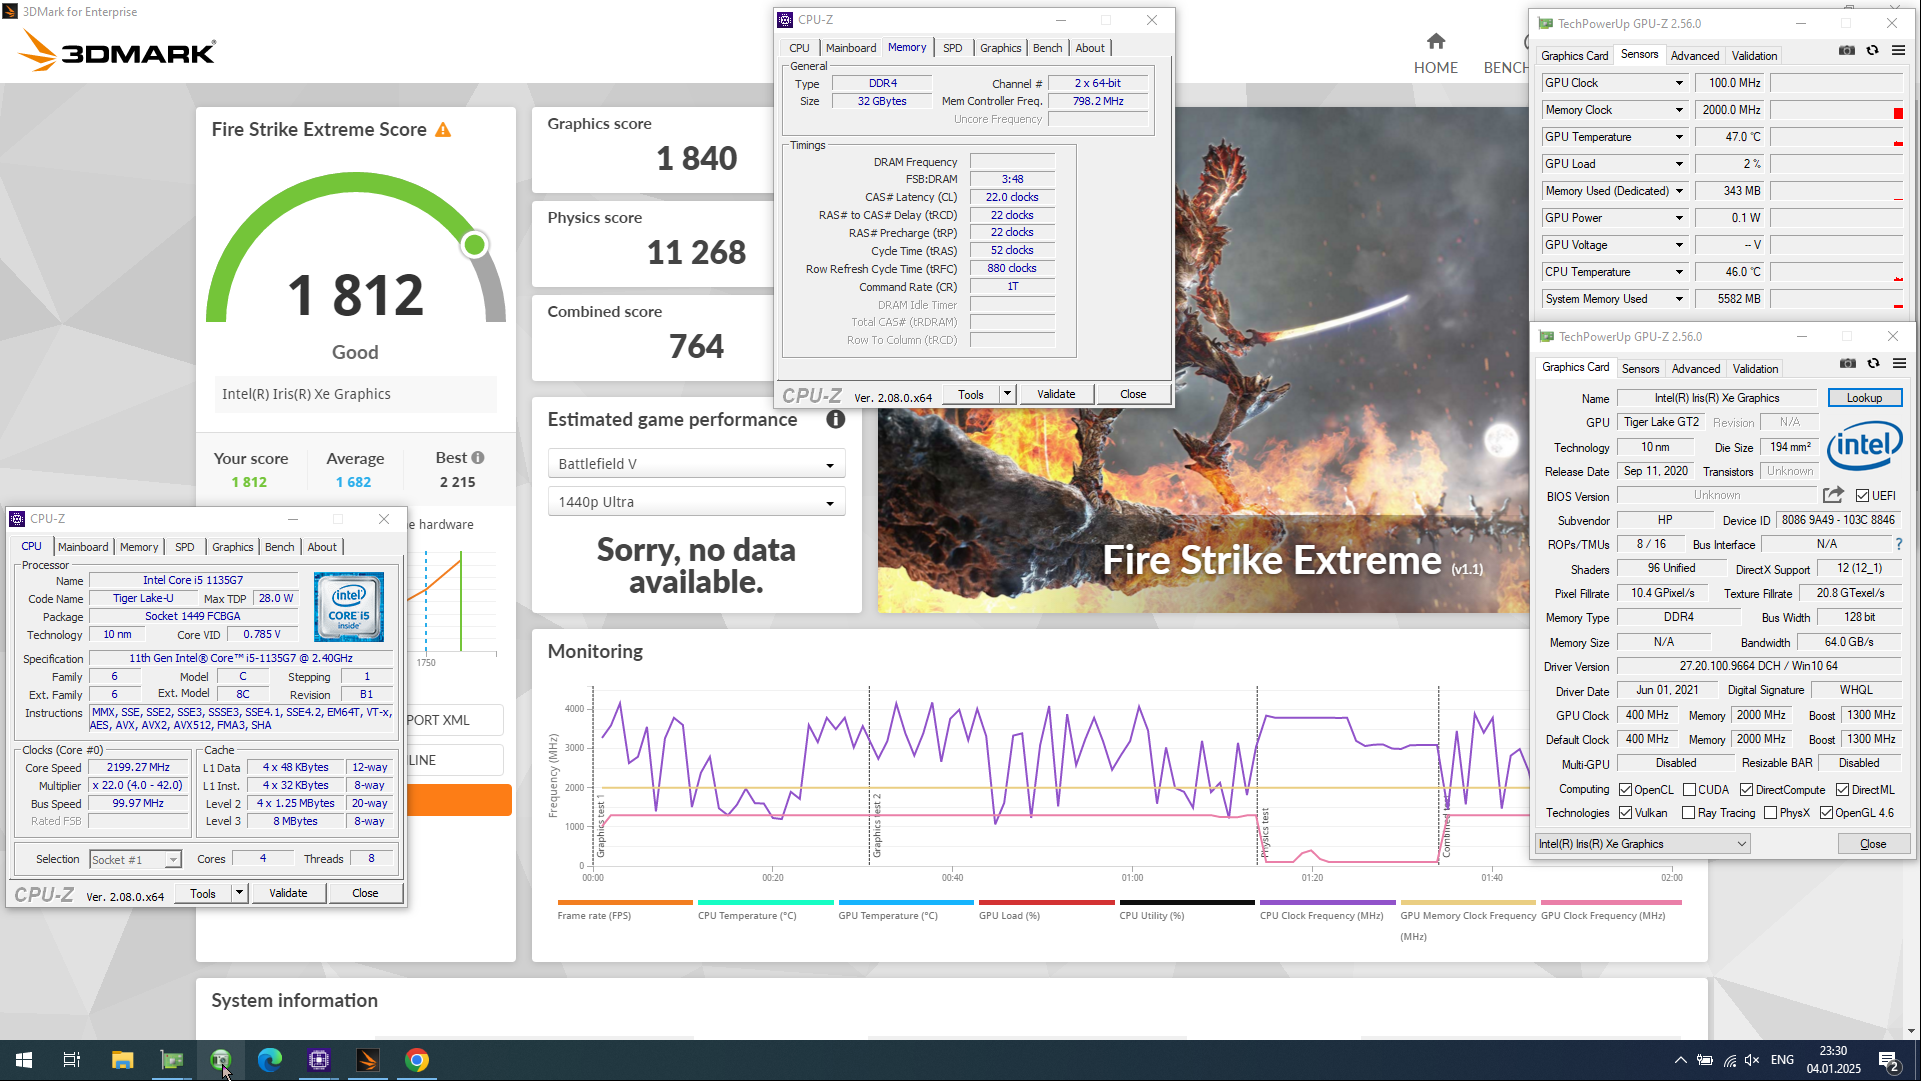Viewport: 1921px width, 1081px height.
Task: Open Microsoft Edge from the taskbar
Action: coord(270,1060)
